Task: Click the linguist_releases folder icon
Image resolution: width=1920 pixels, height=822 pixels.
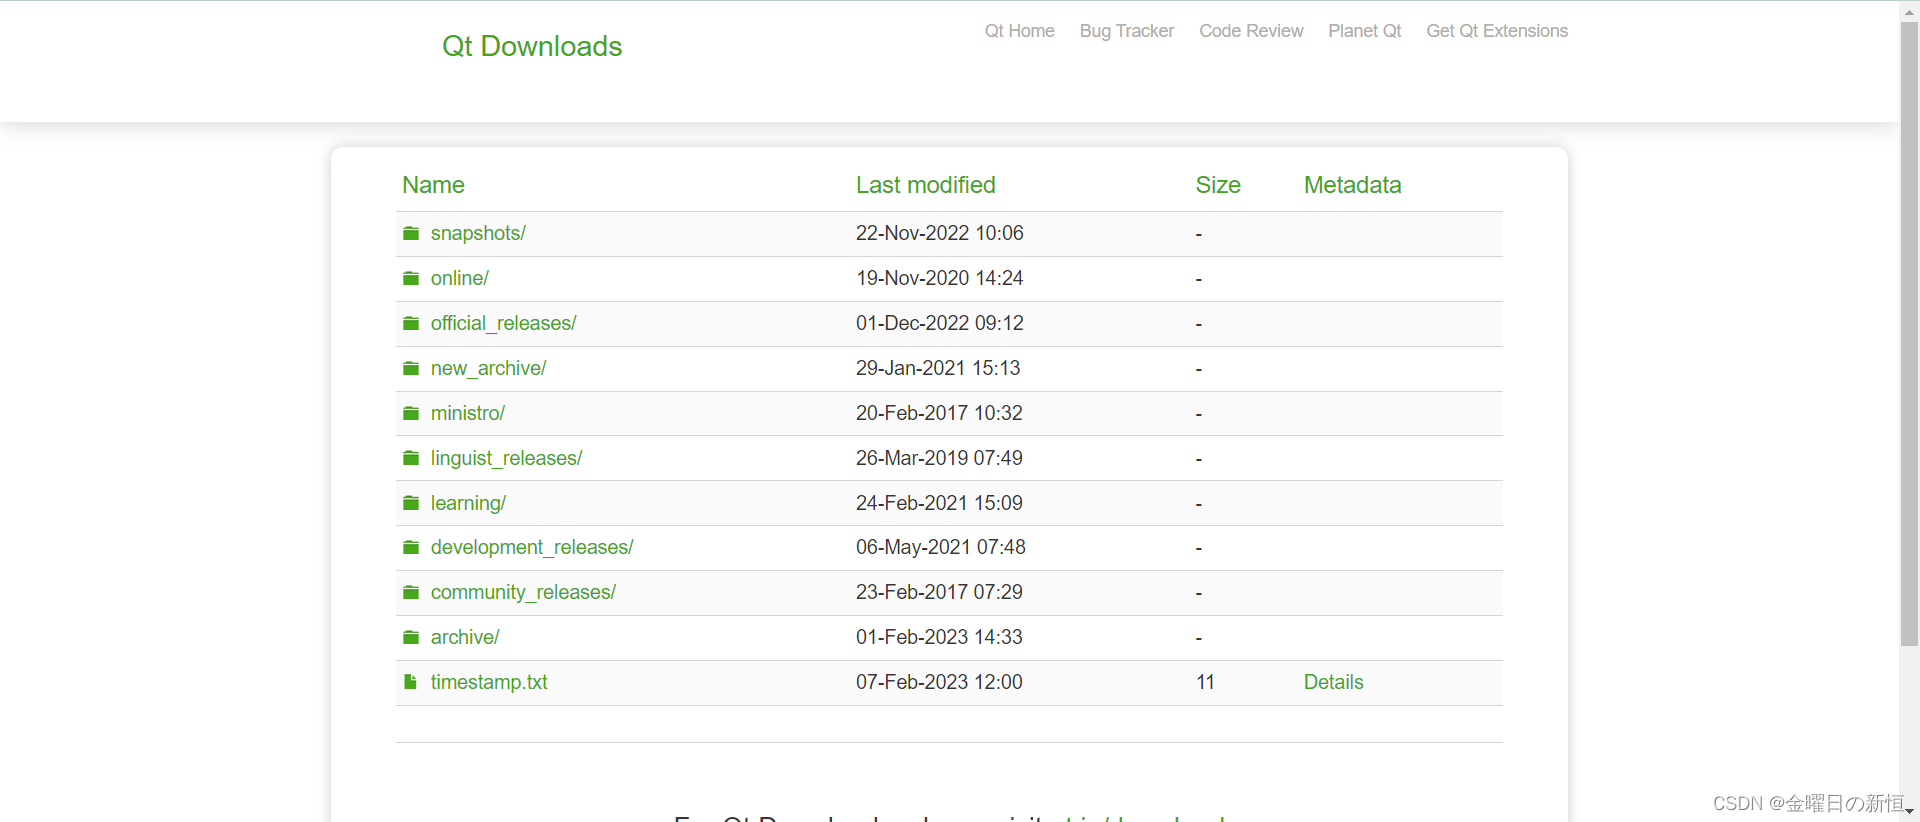Action: coord(411,458)
